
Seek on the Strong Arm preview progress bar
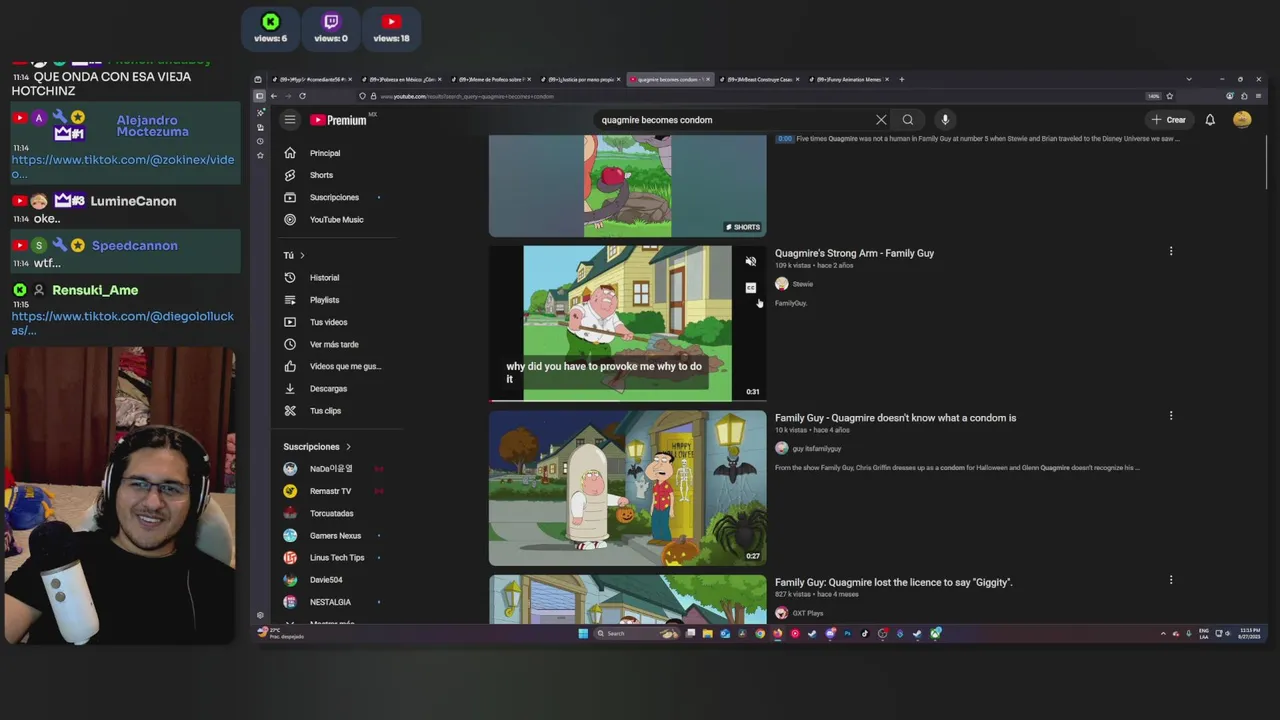pos(627,400)
